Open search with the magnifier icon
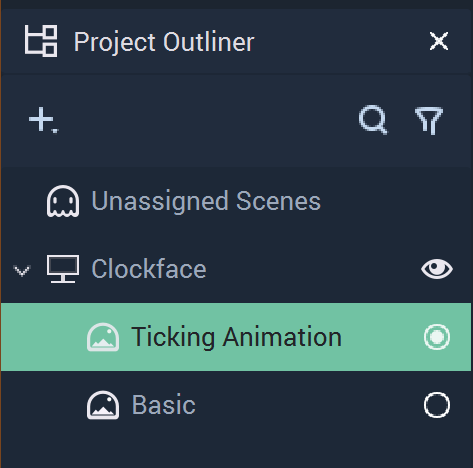This screenshot has width=473, height=468. (x=373, y=120)
